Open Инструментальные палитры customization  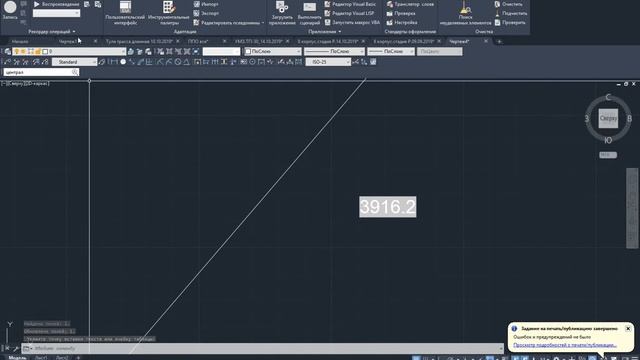pos(169,13)
